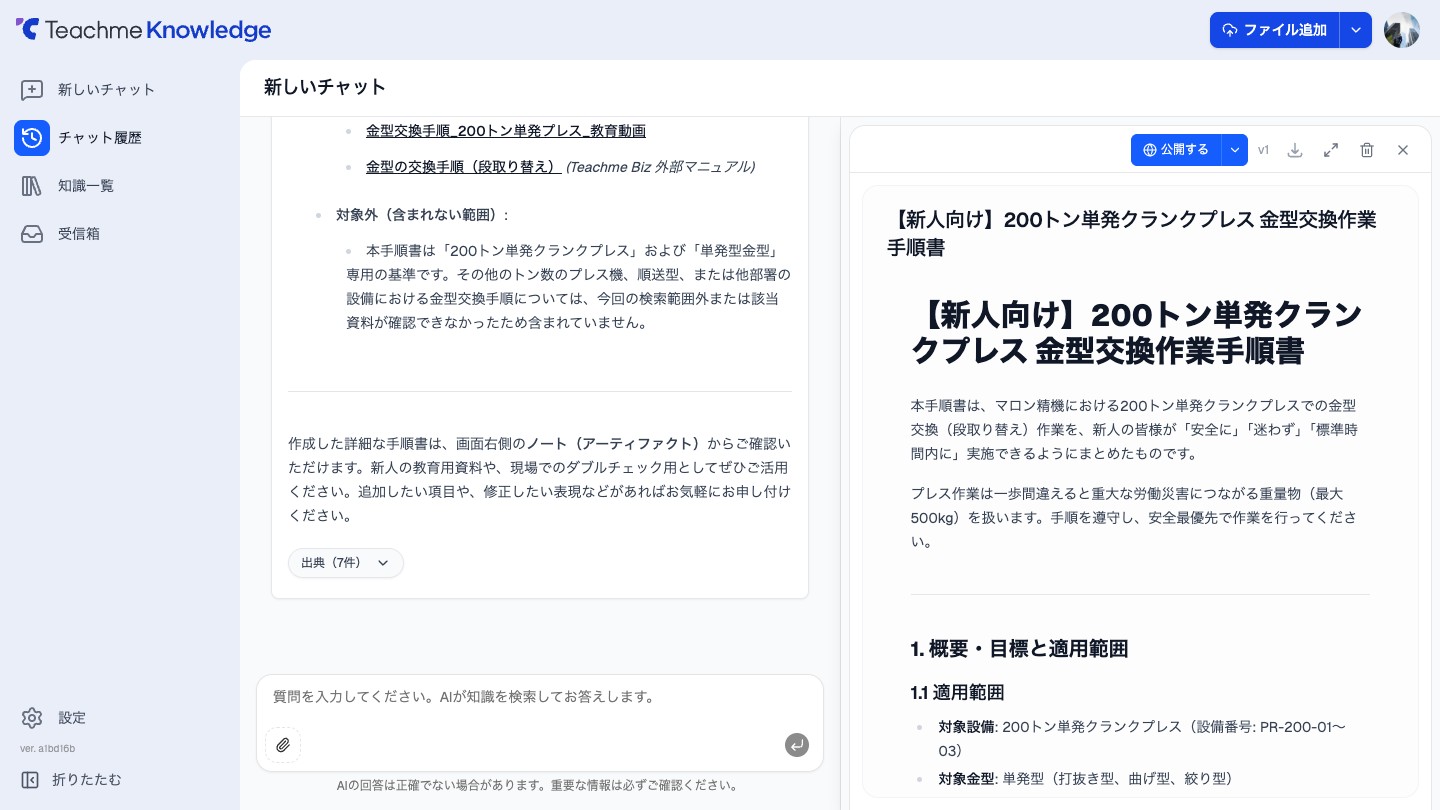Click the 折りたたむ collapse panel icon
1440x810 pixels.
click(x=30, y=780)
